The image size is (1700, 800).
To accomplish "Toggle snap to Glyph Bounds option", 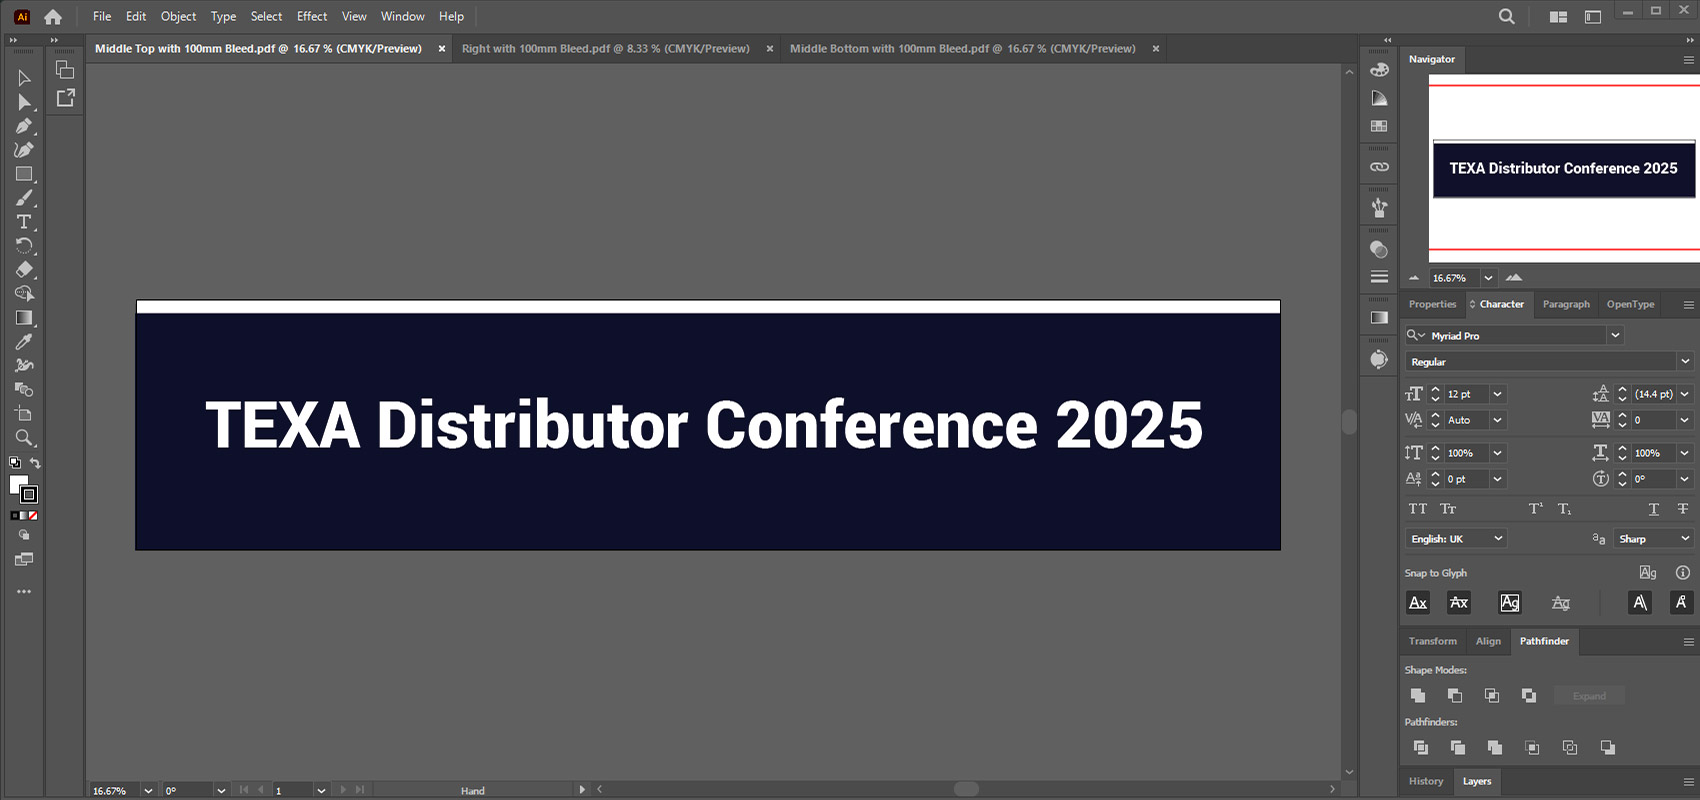I will click(x=1510, y=603).
